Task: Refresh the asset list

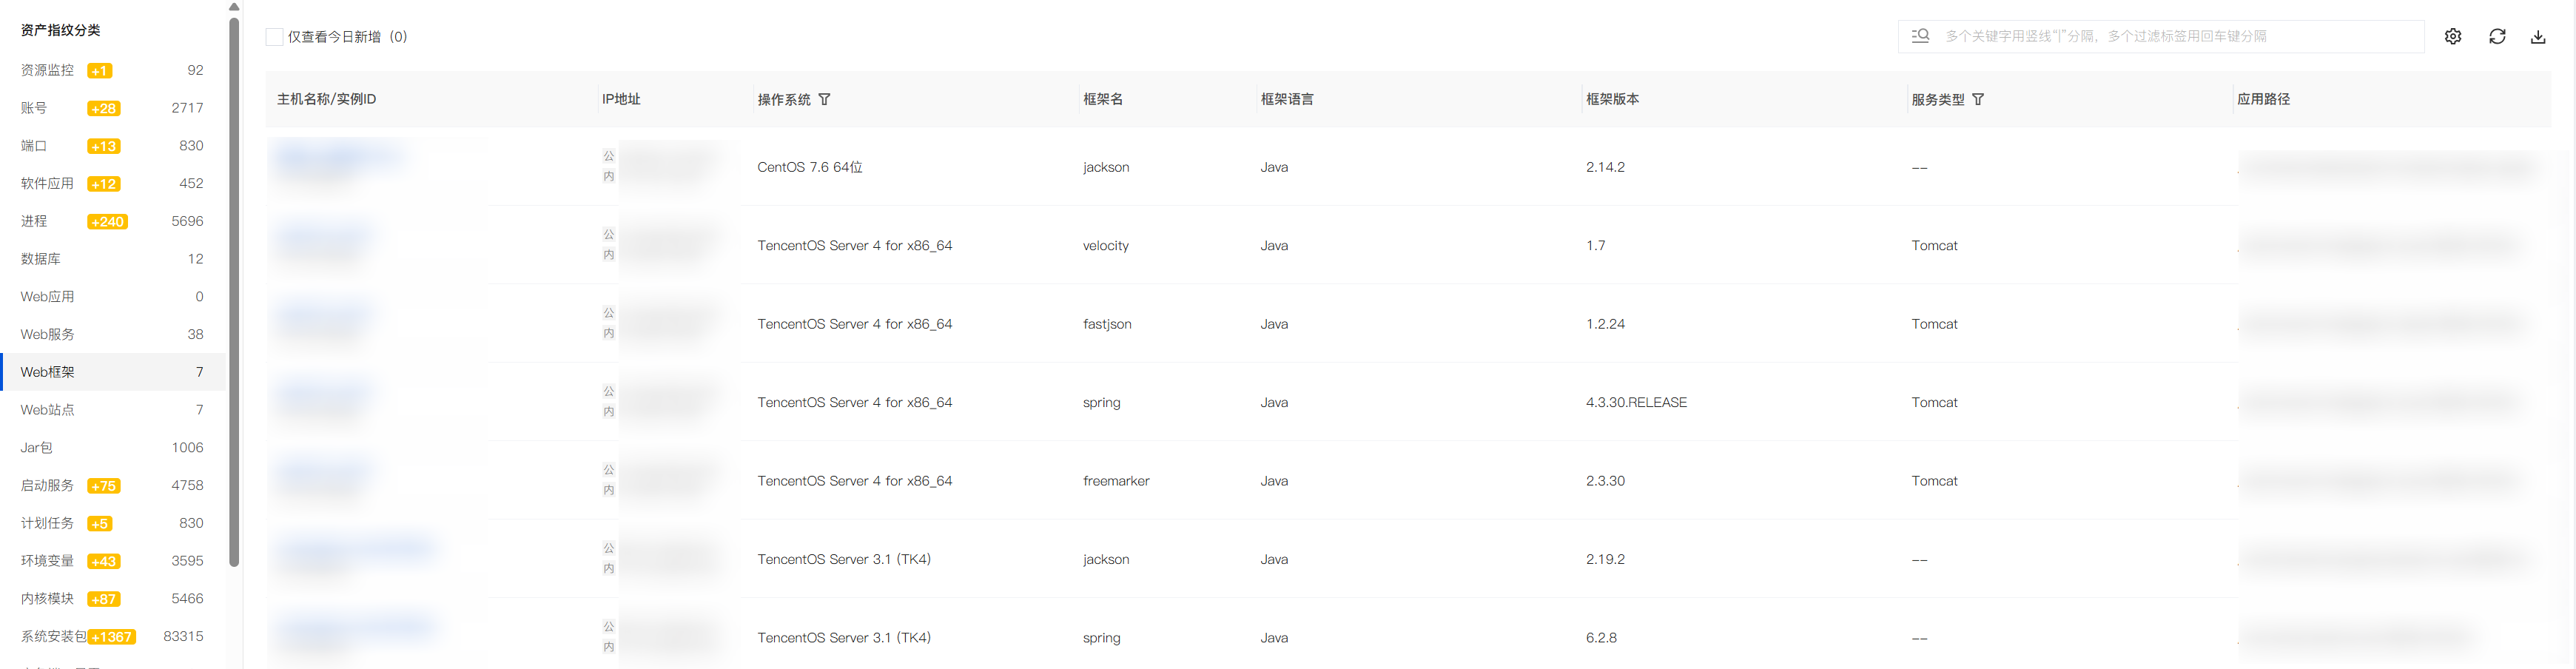Action: pyautogui.click(x=2497, y=36)
